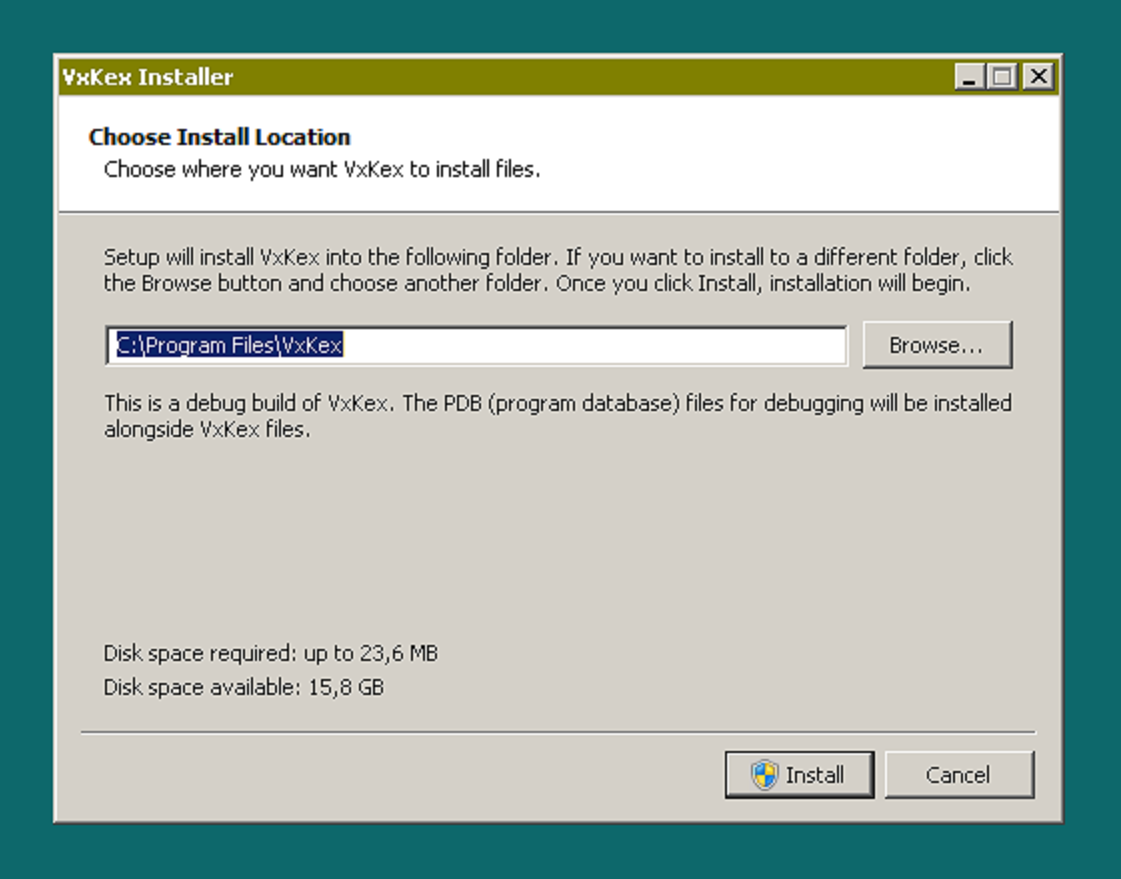Viewport: 1121px width, 879px height.
Task: Maximize the VxKex Installer window
Action: (x=1002, y=76)
